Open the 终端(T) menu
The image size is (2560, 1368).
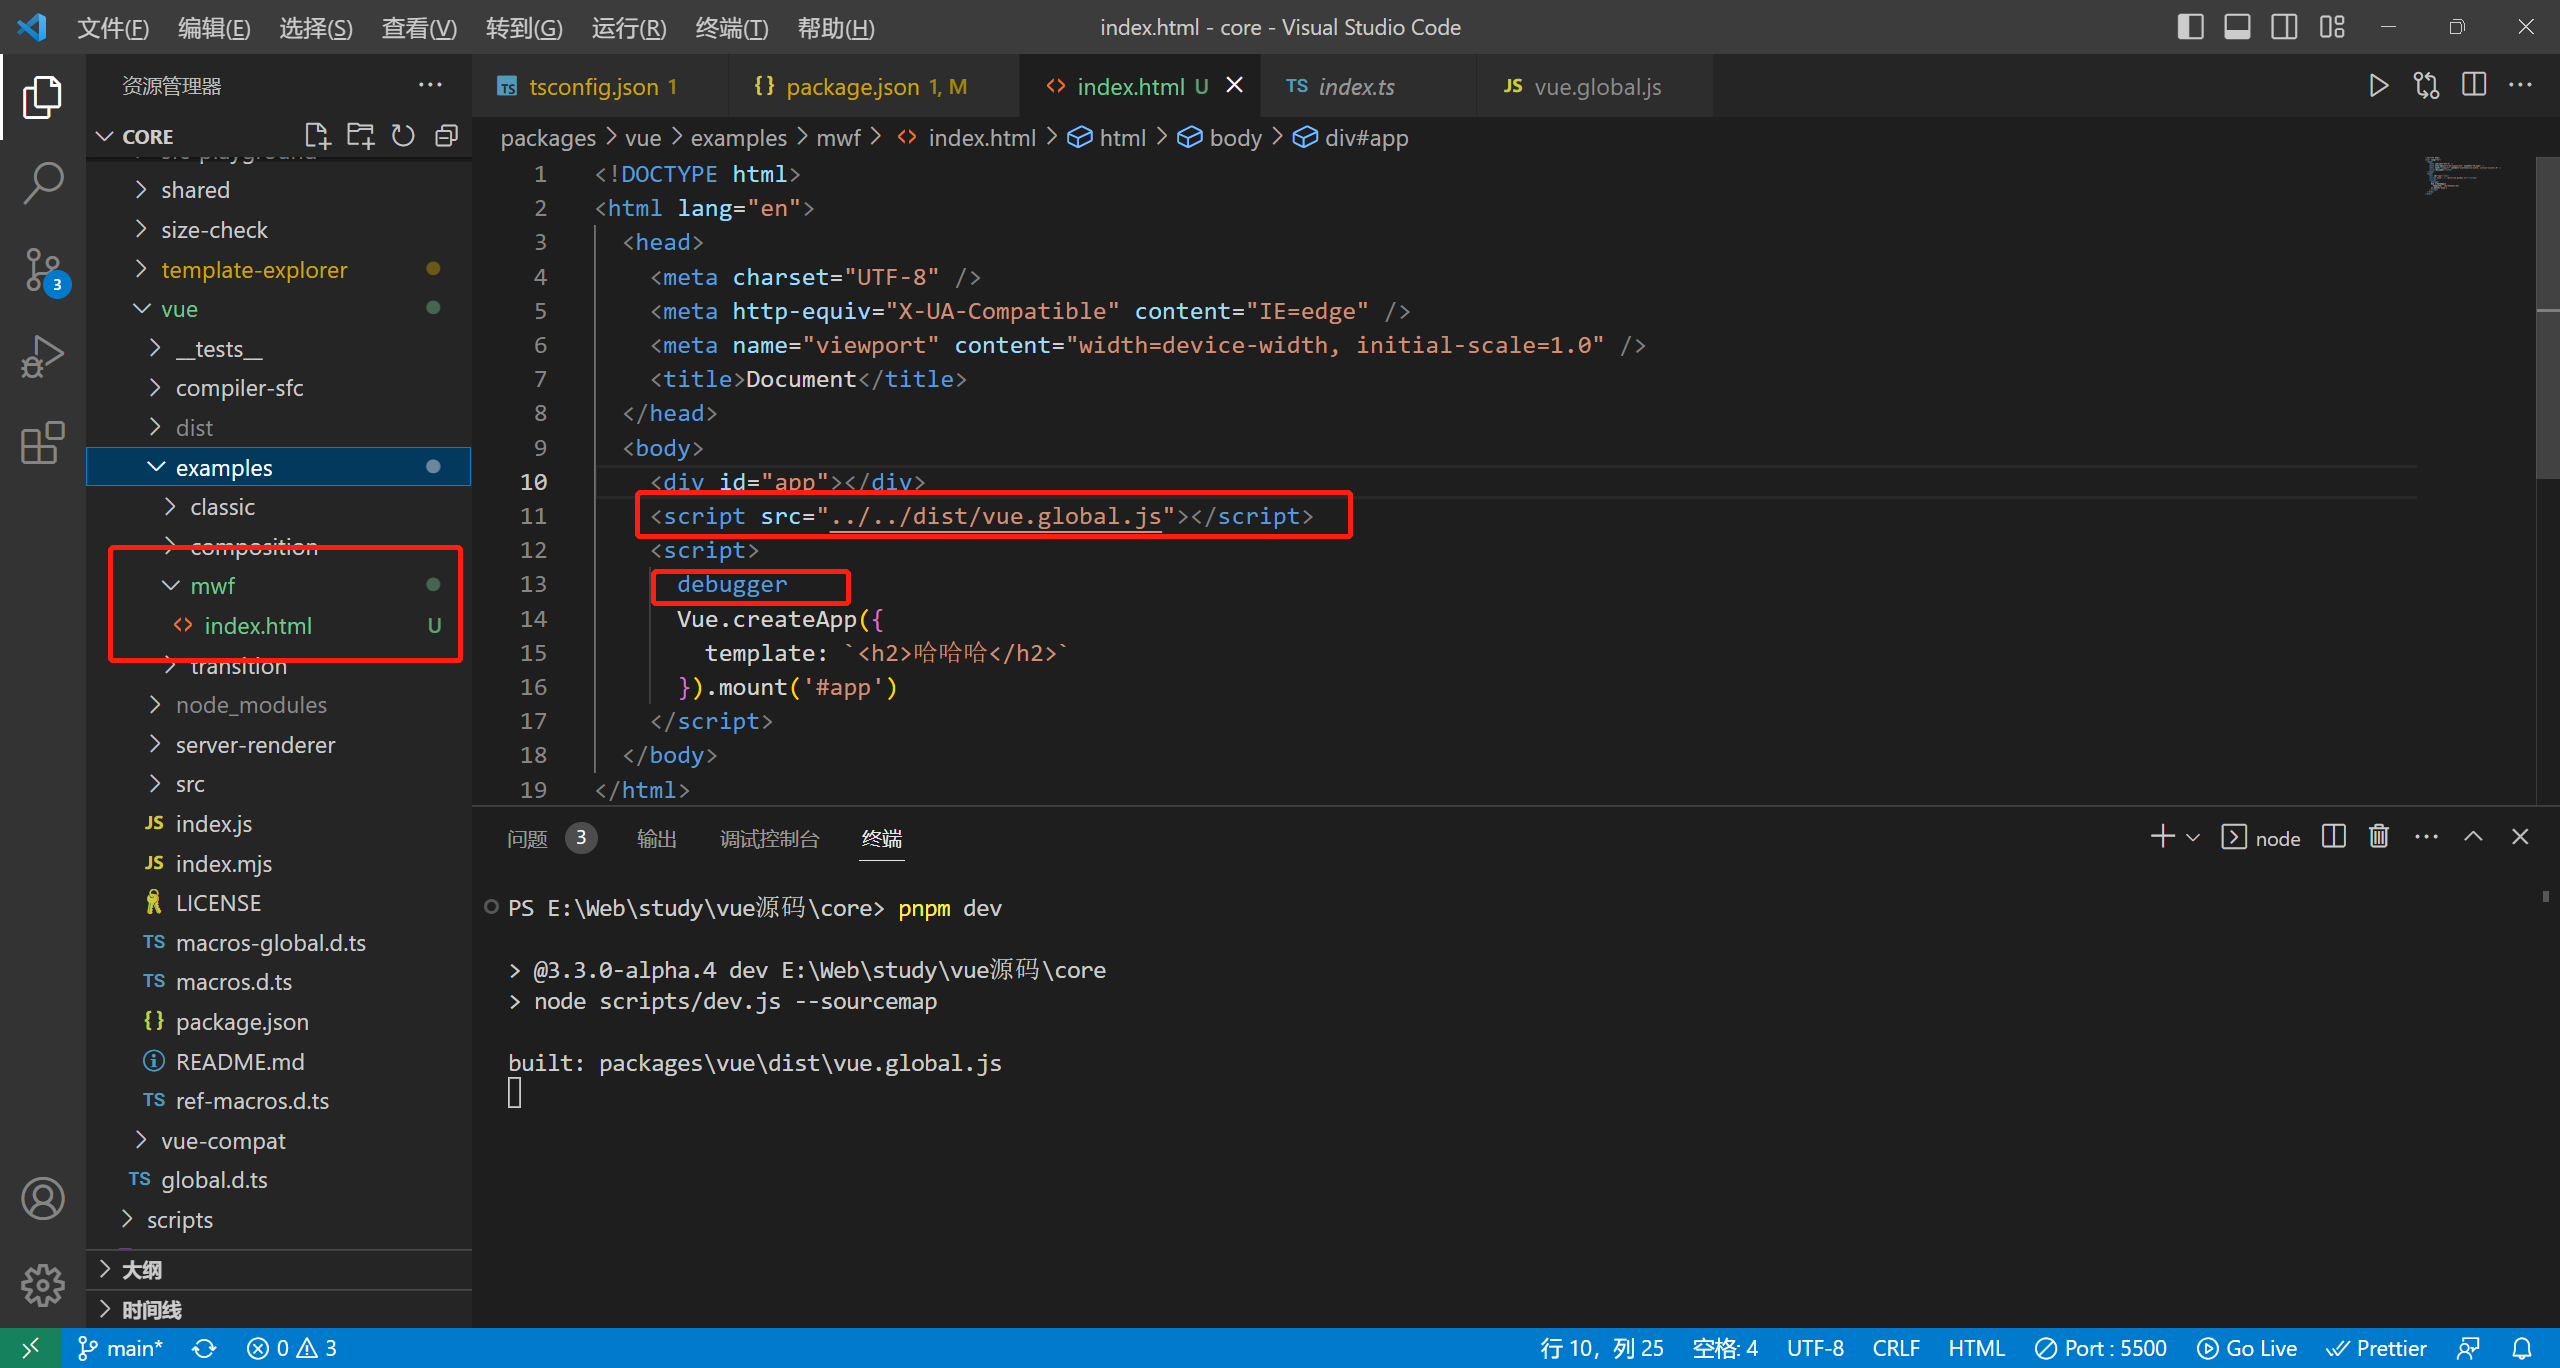coord(732,28)
